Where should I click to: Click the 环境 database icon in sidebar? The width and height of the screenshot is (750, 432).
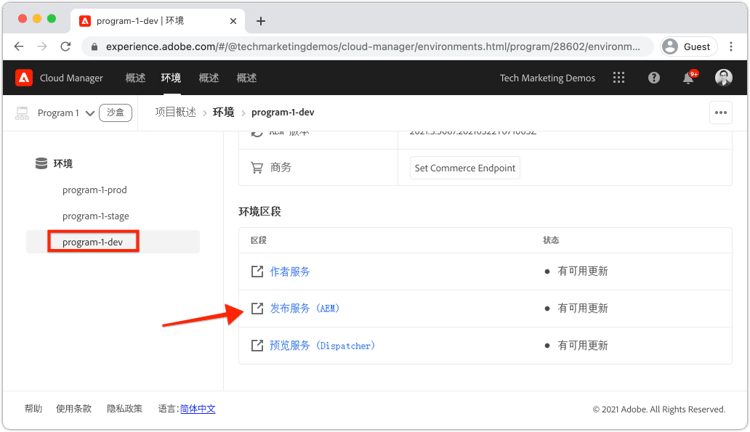tap(42, 163)
